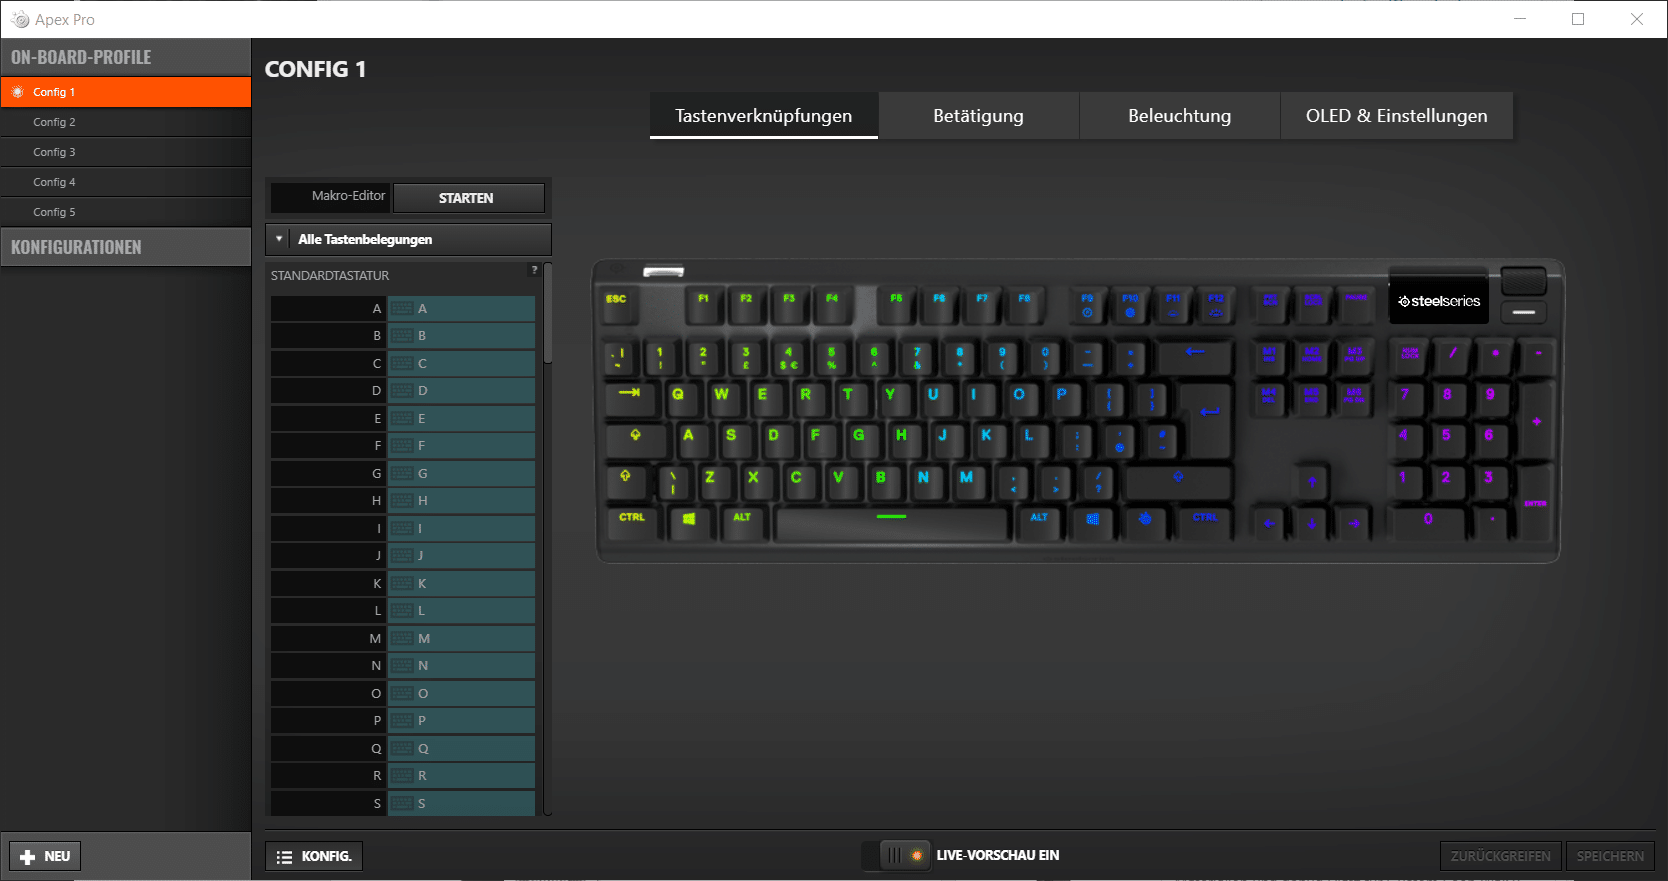Click the Backspace arrow key on keyboard
This screenshot has height=881, width=1668.
[x=1194, y=355]
